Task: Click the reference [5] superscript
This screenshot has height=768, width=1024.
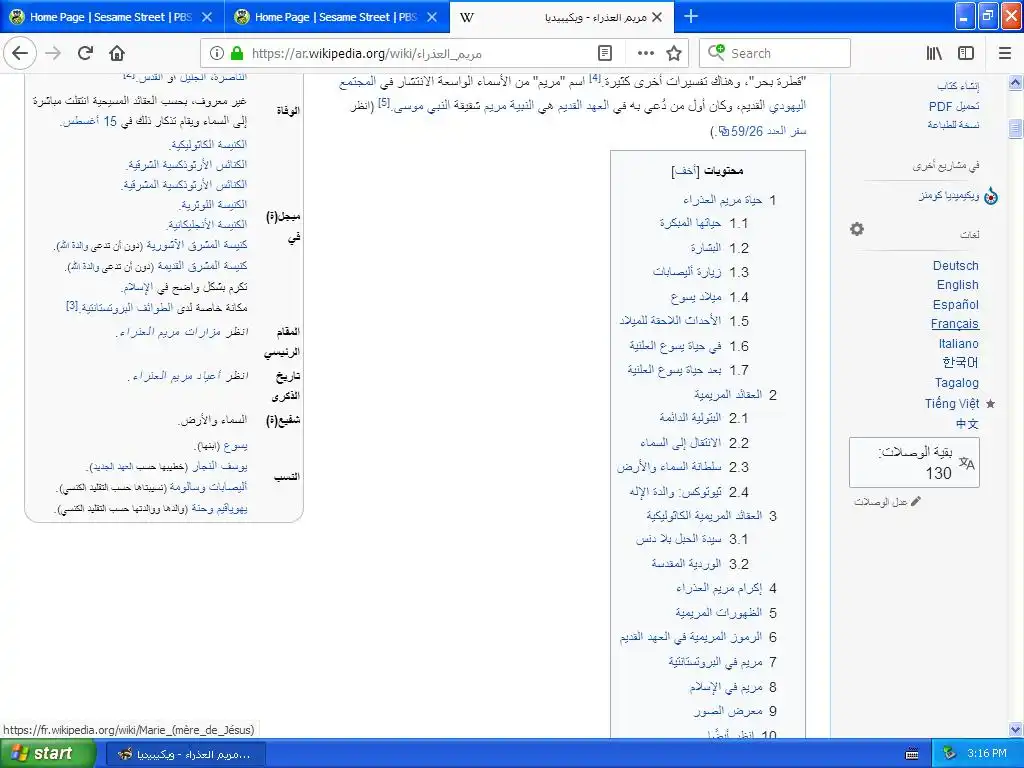Action: click(384, 102)
